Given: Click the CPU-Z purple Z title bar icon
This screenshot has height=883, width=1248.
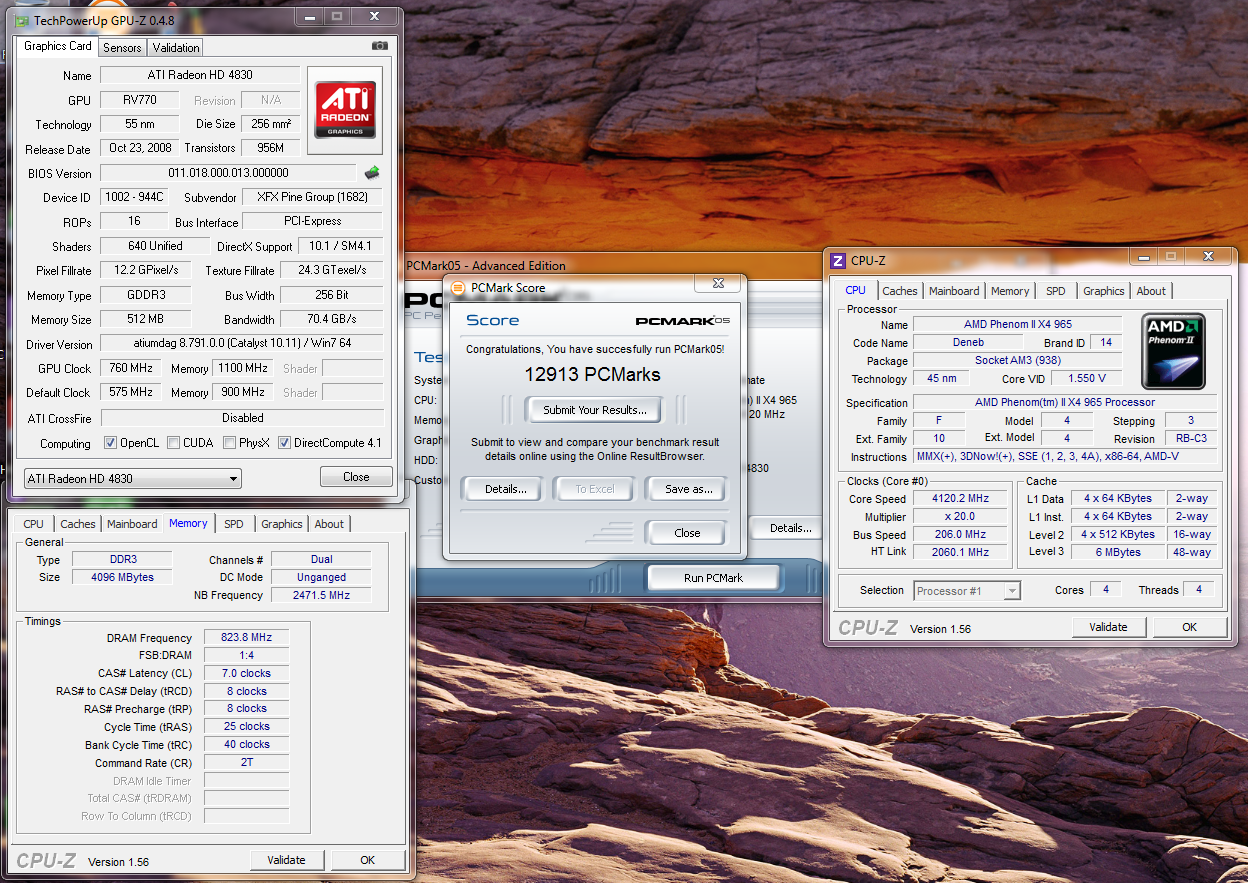Looking at the screenshot, I should click(x=838, y=261).
